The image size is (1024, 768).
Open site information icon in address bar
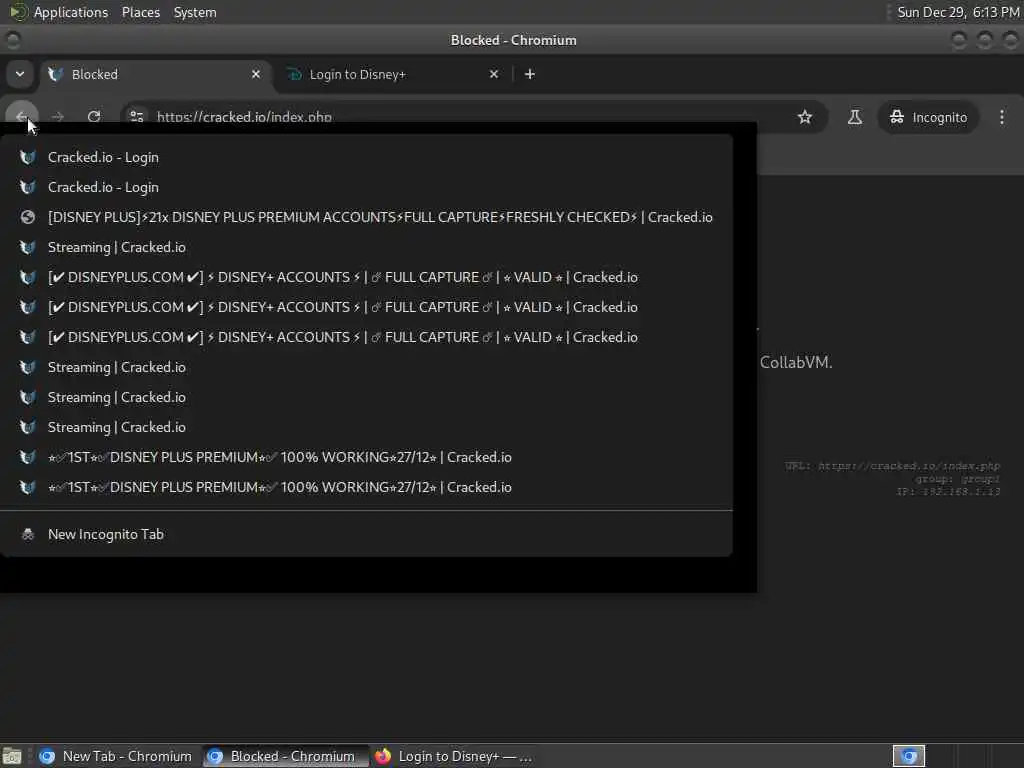click(136, 117)
